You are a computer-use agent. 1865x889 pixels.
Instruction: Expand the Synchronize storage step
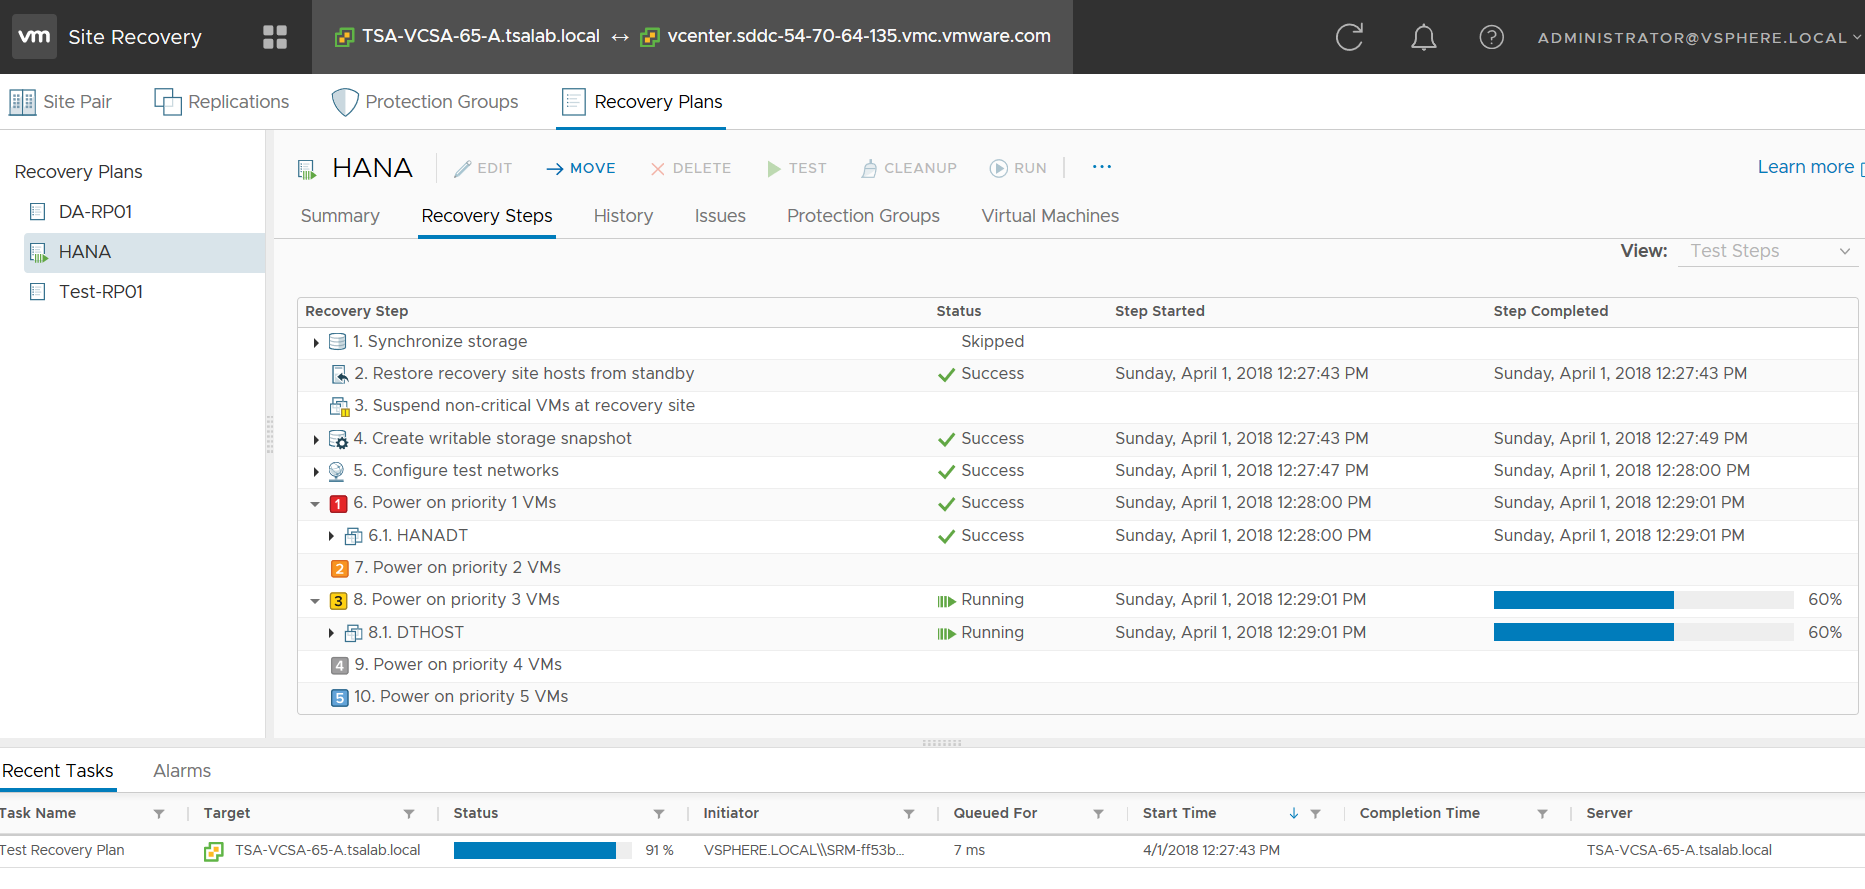pos(316,343)
